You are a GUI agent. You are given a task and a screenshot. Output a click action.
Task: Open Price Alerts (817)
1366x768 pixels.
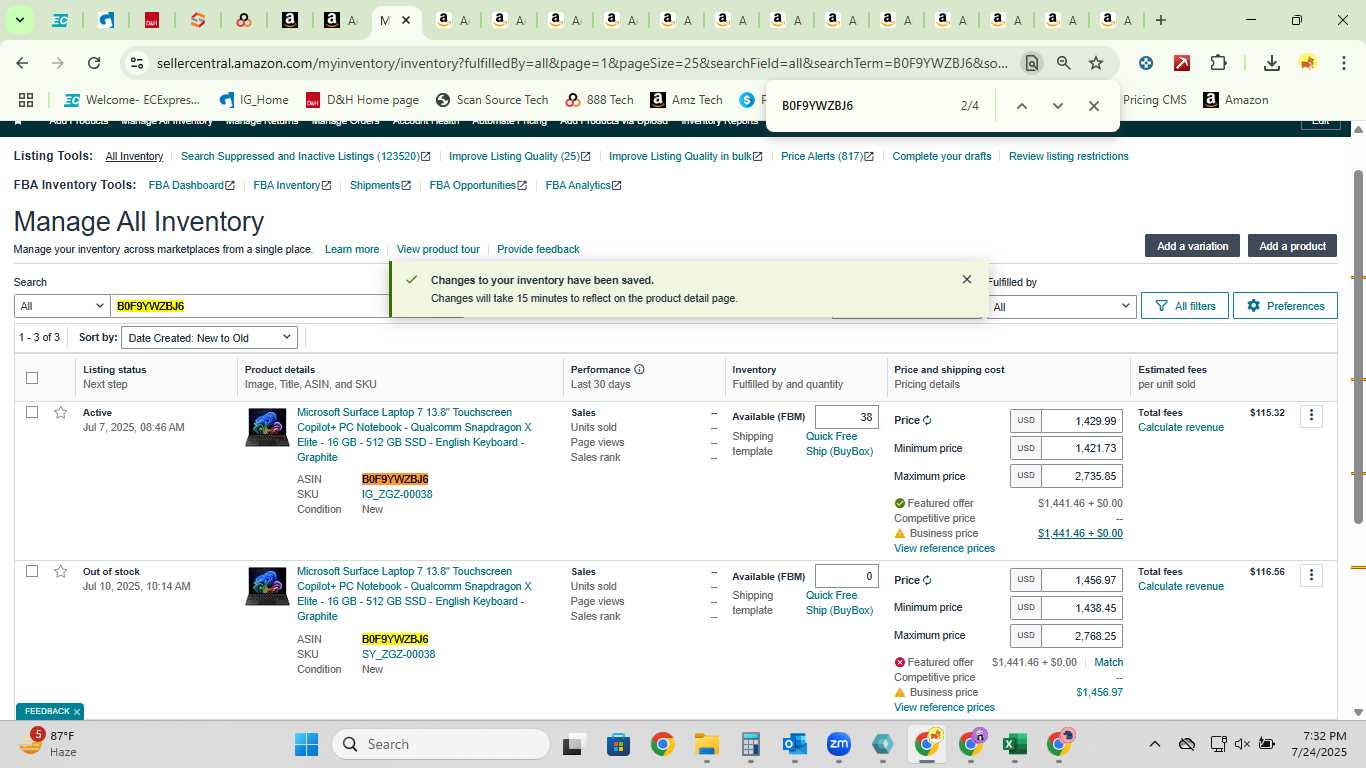coord(827,156)
